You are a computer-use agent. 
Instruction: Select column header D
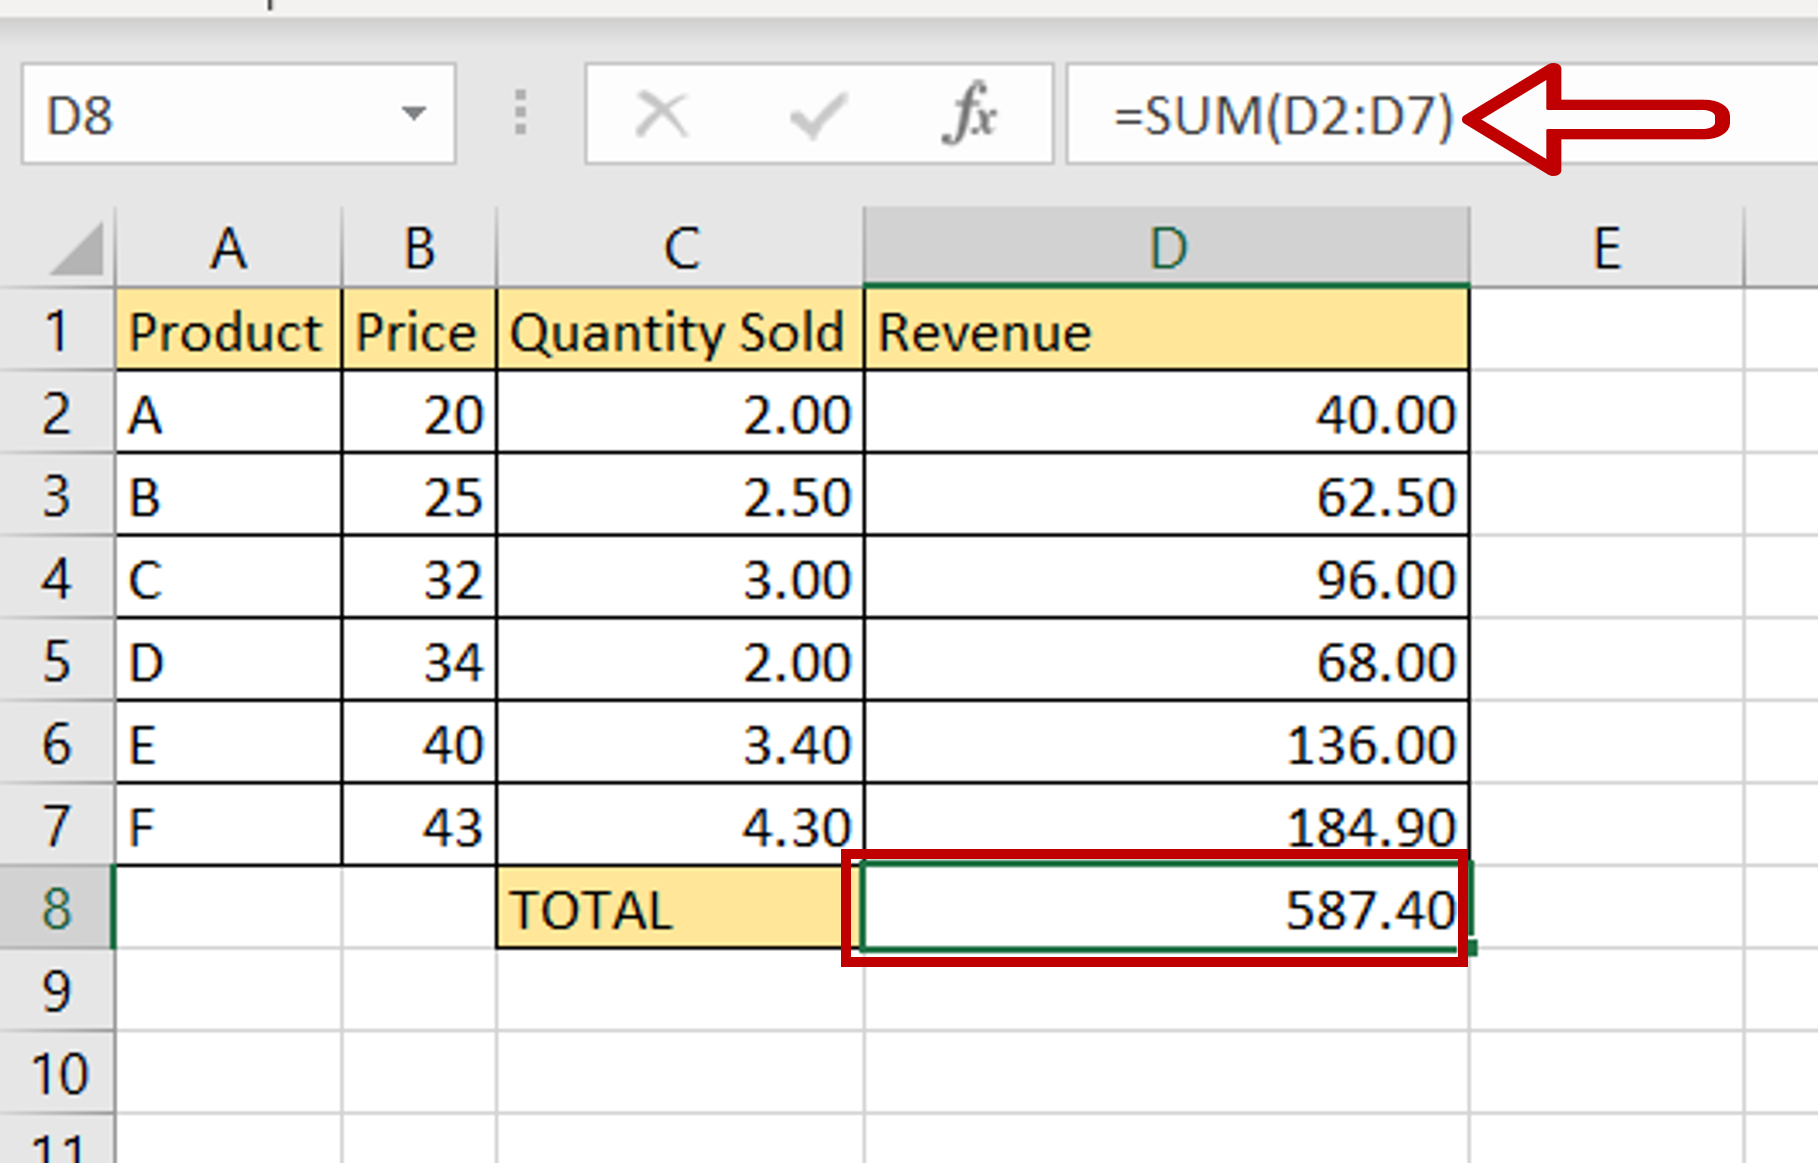1165,248
